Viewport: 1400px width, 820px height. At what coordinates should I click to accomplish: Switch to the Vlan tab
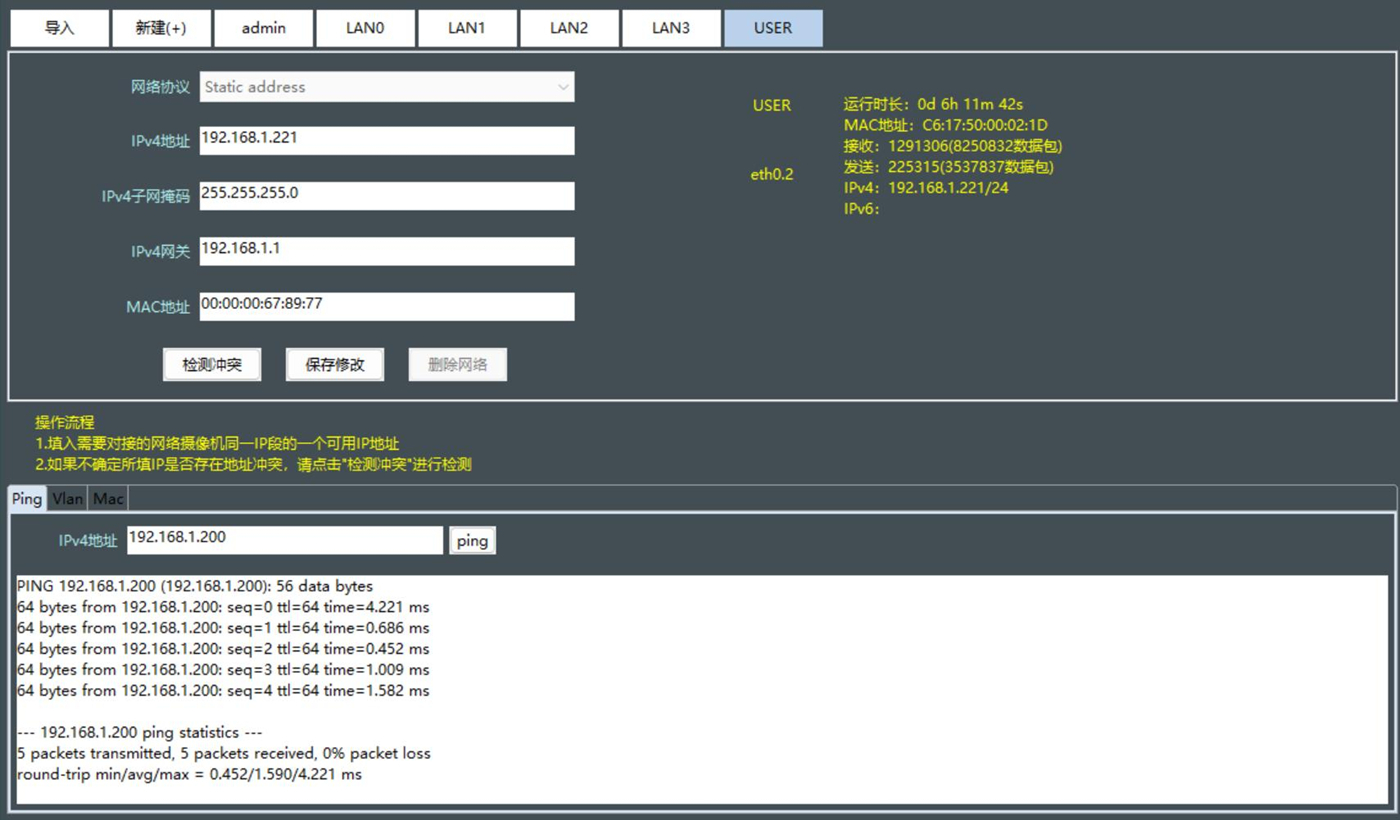coord(68,498)
